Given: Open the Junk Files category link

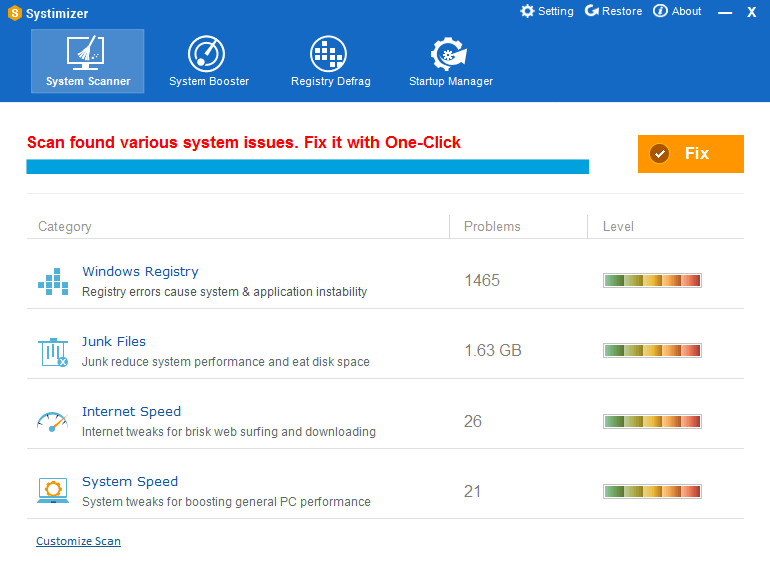Looking at the screenshot, I should [114, 341].
